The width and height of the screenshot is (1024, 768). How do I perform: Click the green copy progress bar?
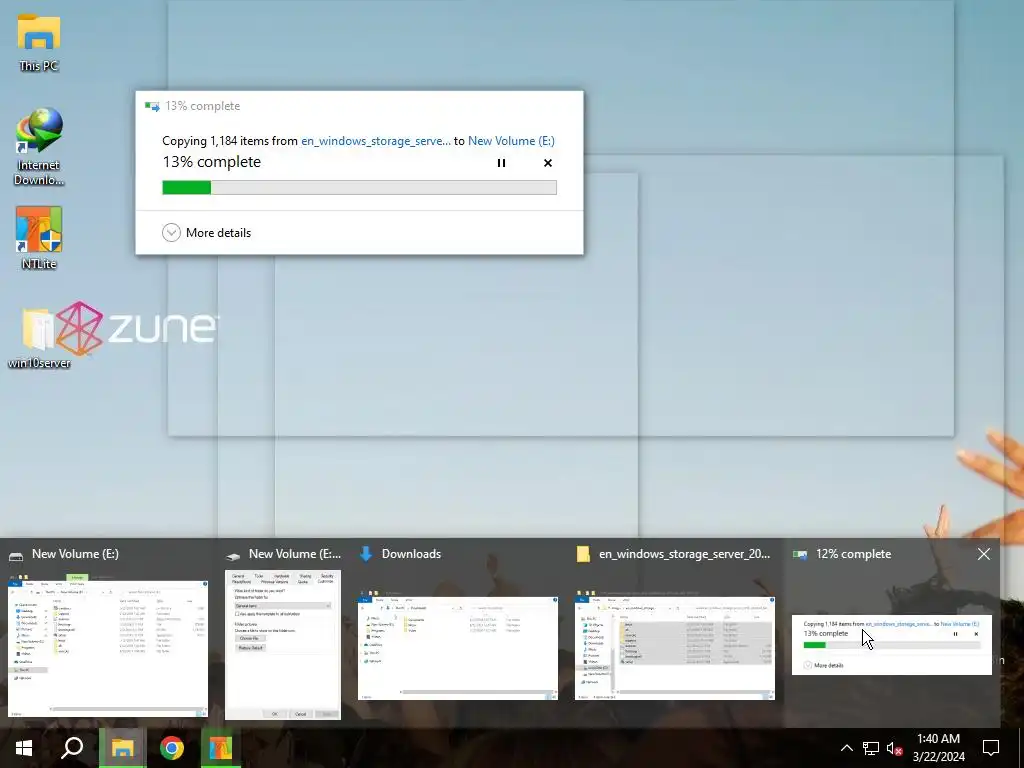[x=359, y=188]
